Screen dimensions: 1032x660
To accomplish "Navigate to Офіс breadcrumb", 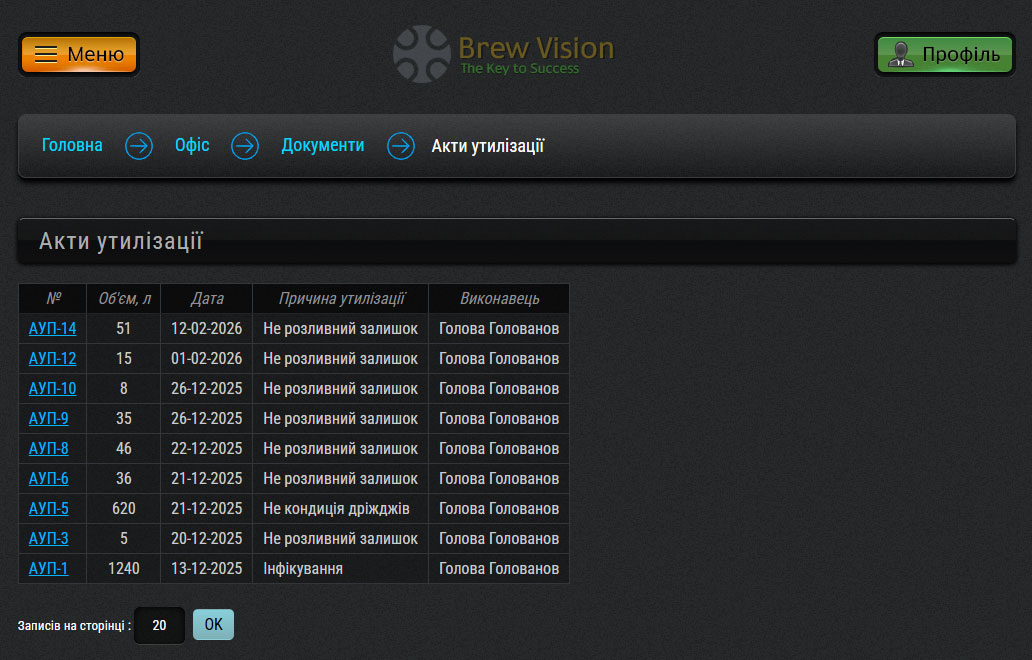I will tap(192, 146).
